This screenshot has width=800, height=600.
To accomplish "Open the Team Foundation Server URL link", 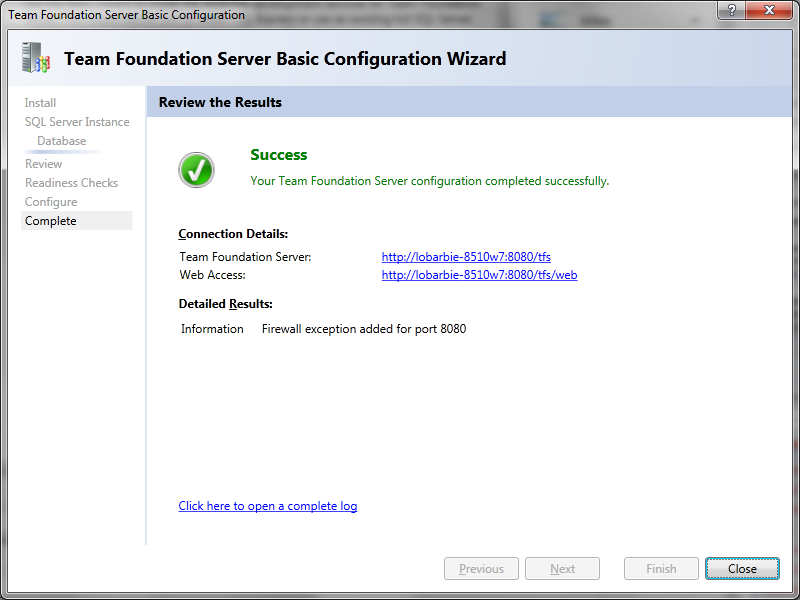I will [x=466, y=257].
